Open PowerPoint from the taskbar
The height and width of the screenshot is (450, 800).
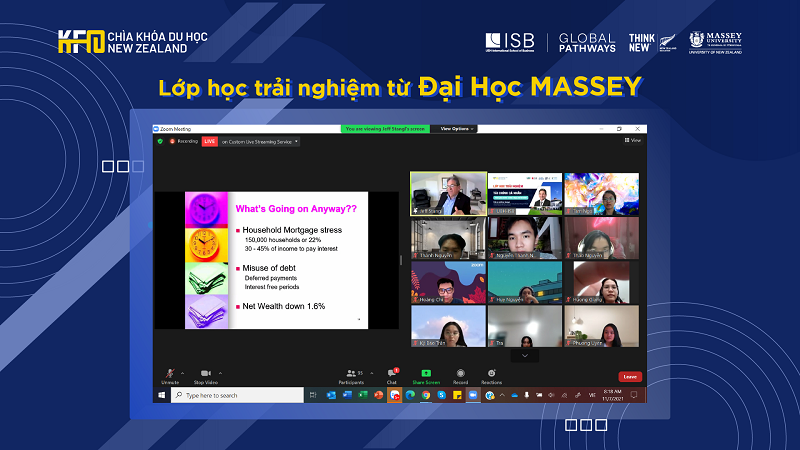[x=379, y=395]
